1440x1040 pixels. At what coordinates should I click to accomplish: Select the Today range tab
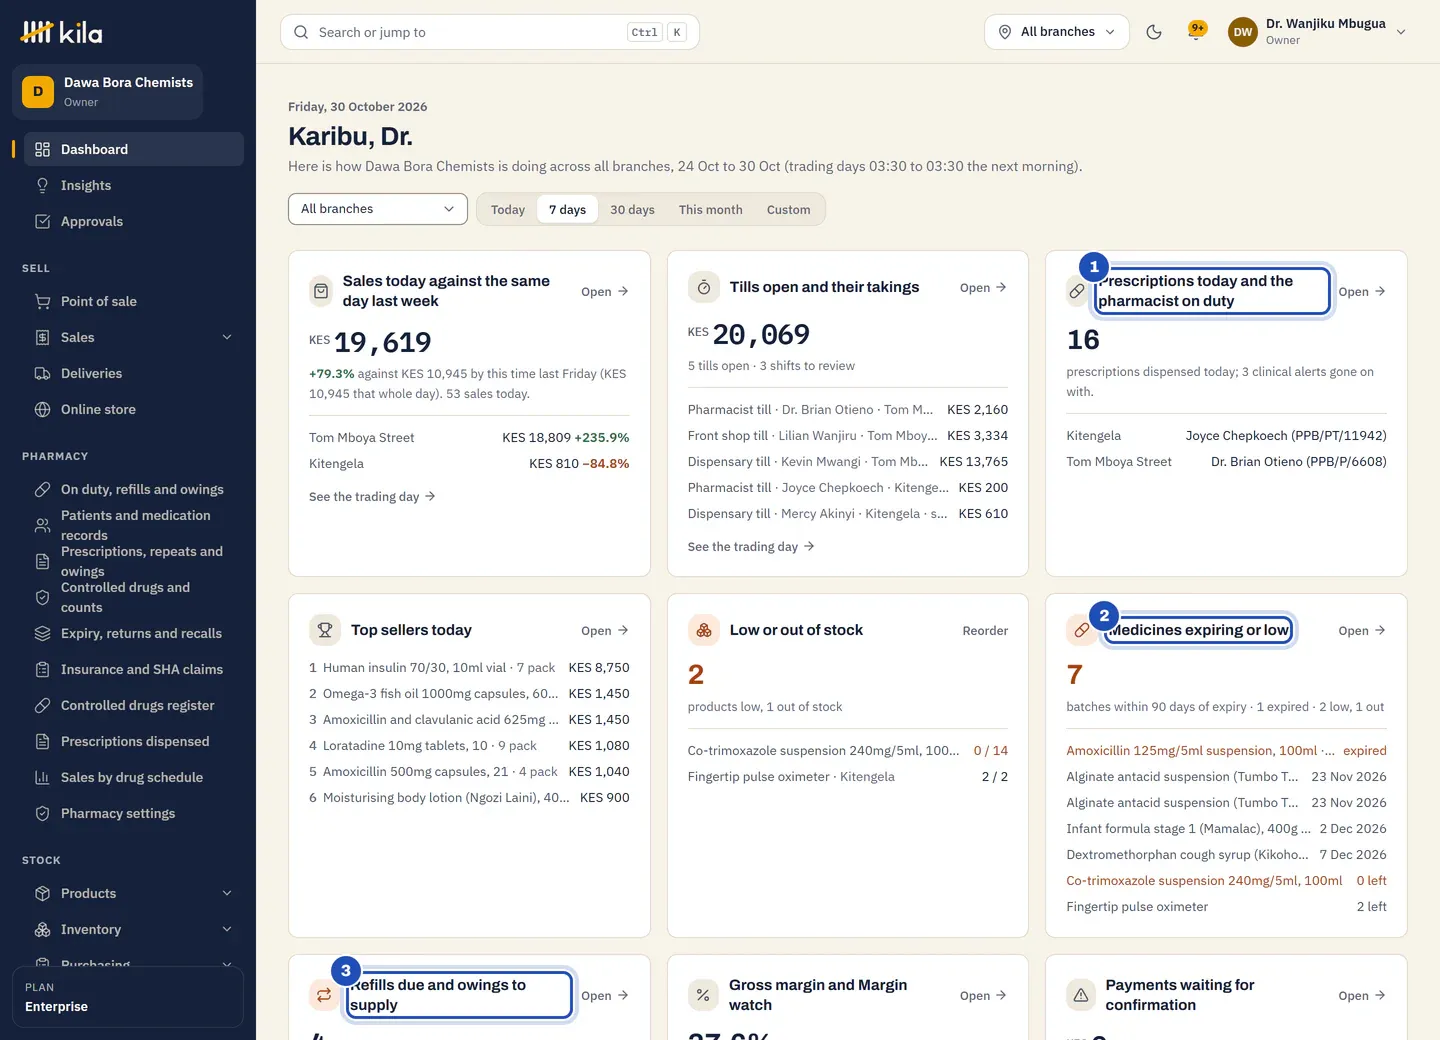coord(508,209)
